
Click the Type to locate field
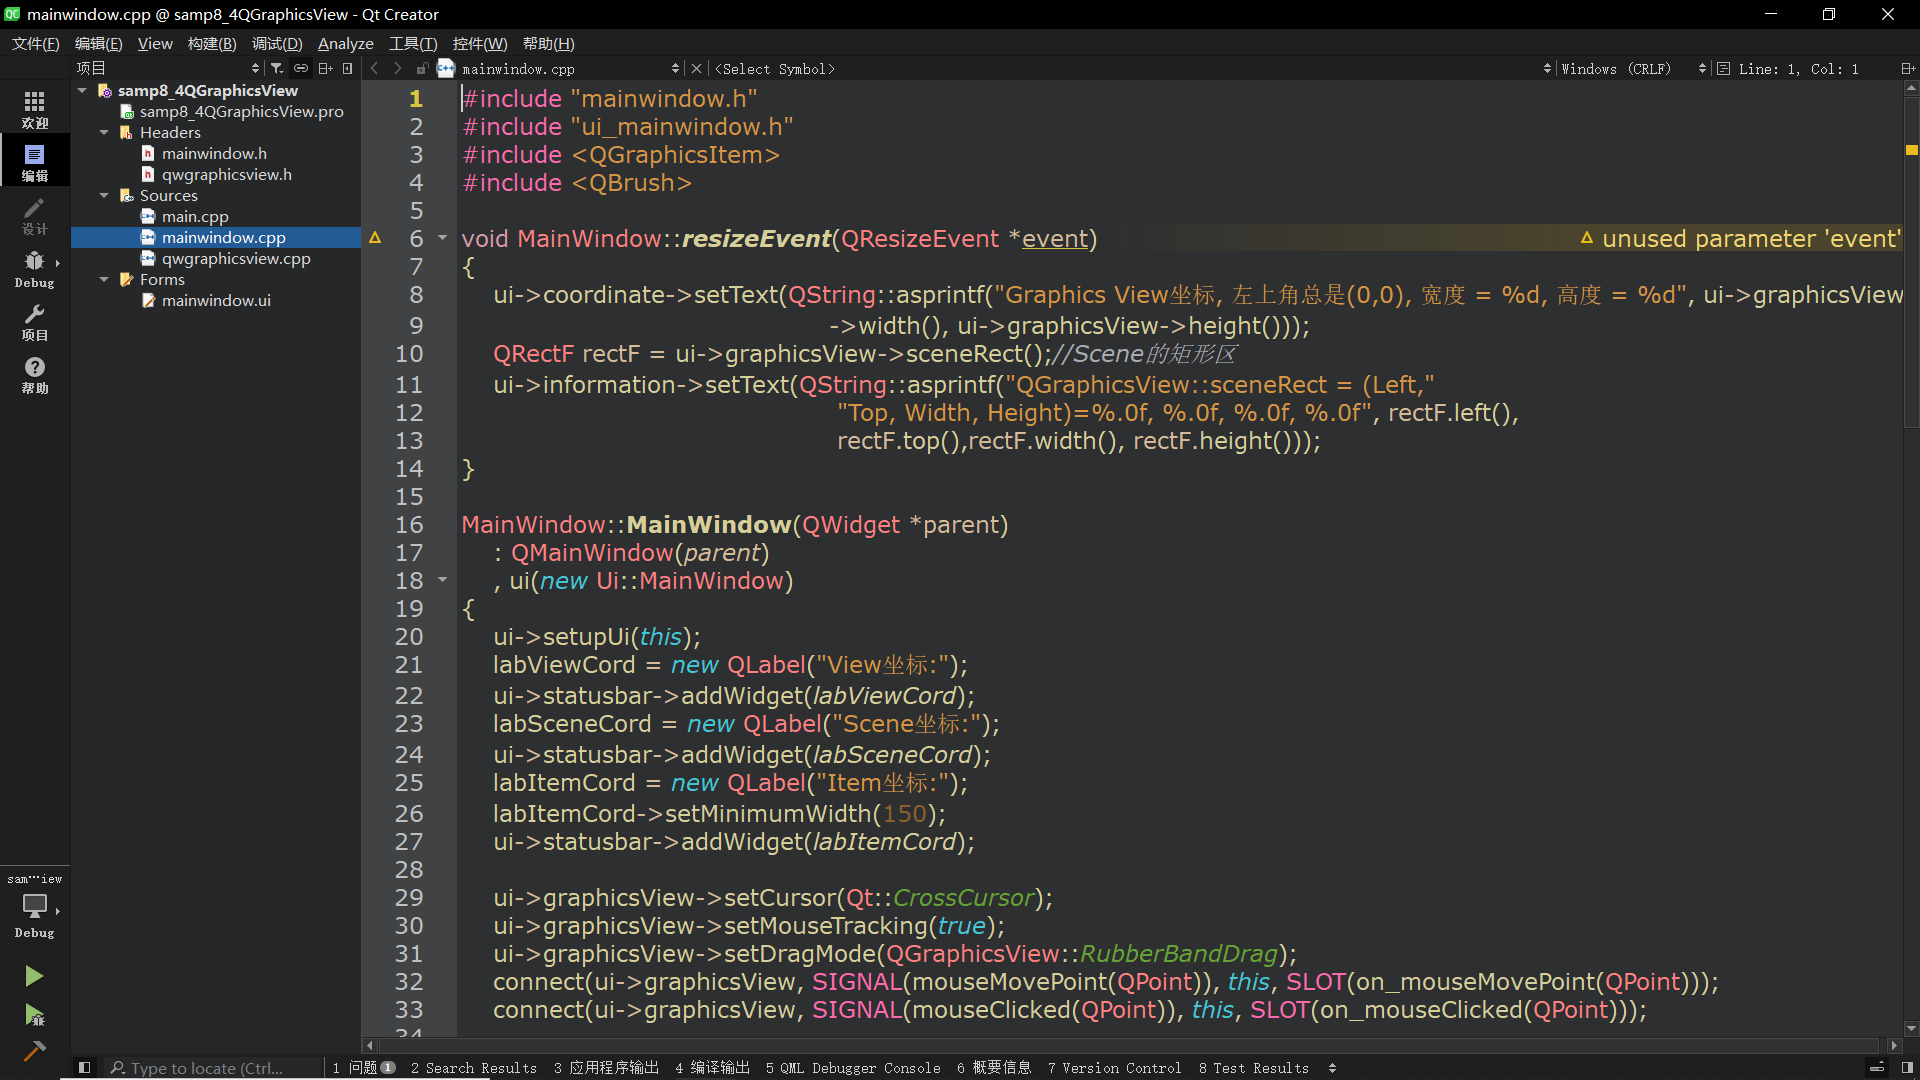point(205,1067)
